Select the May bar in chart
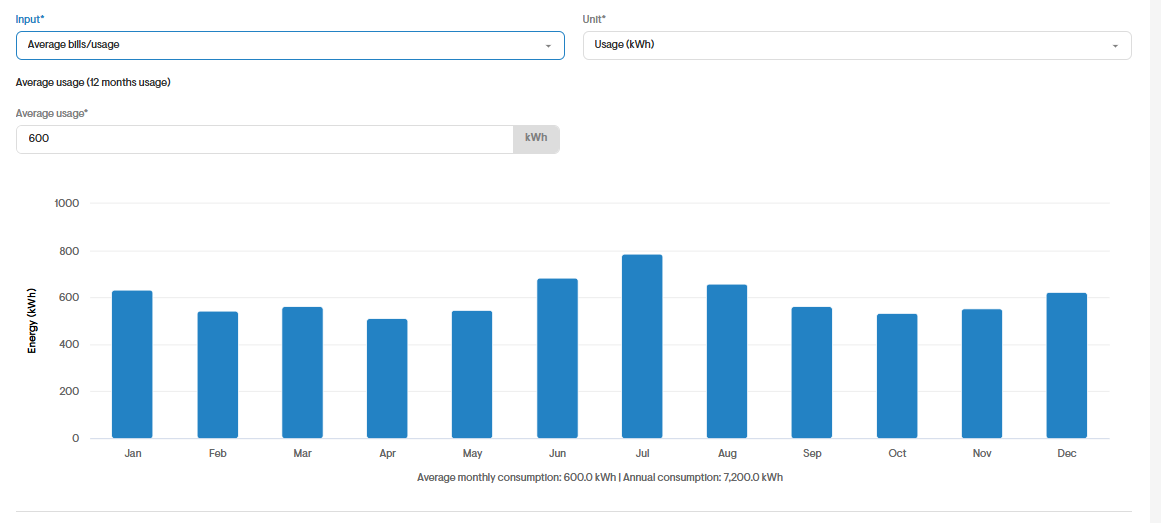This screenshot has width=1161, height=523. (472, 374)
